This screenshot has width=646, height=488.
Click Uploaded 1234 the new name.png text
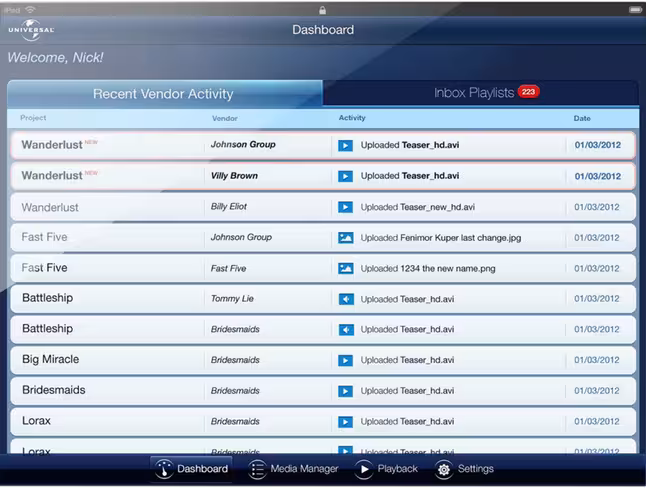(428, 269)
